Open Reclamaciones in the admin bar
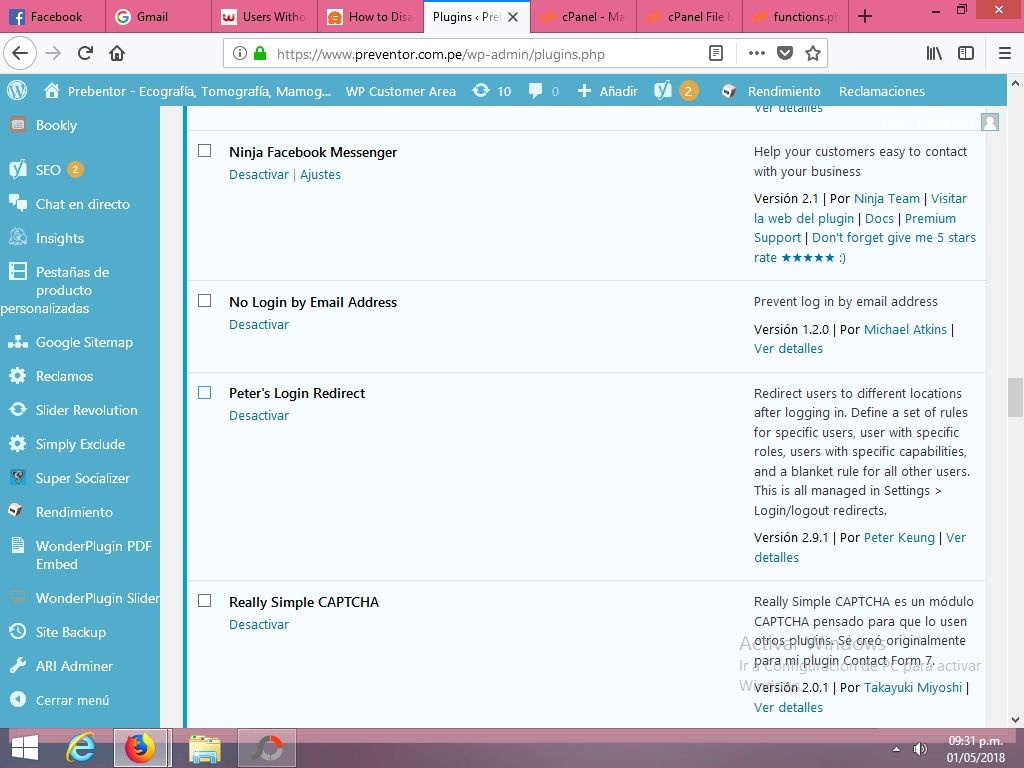This screenshot has width=1024, height=768. tap(882, 91)
